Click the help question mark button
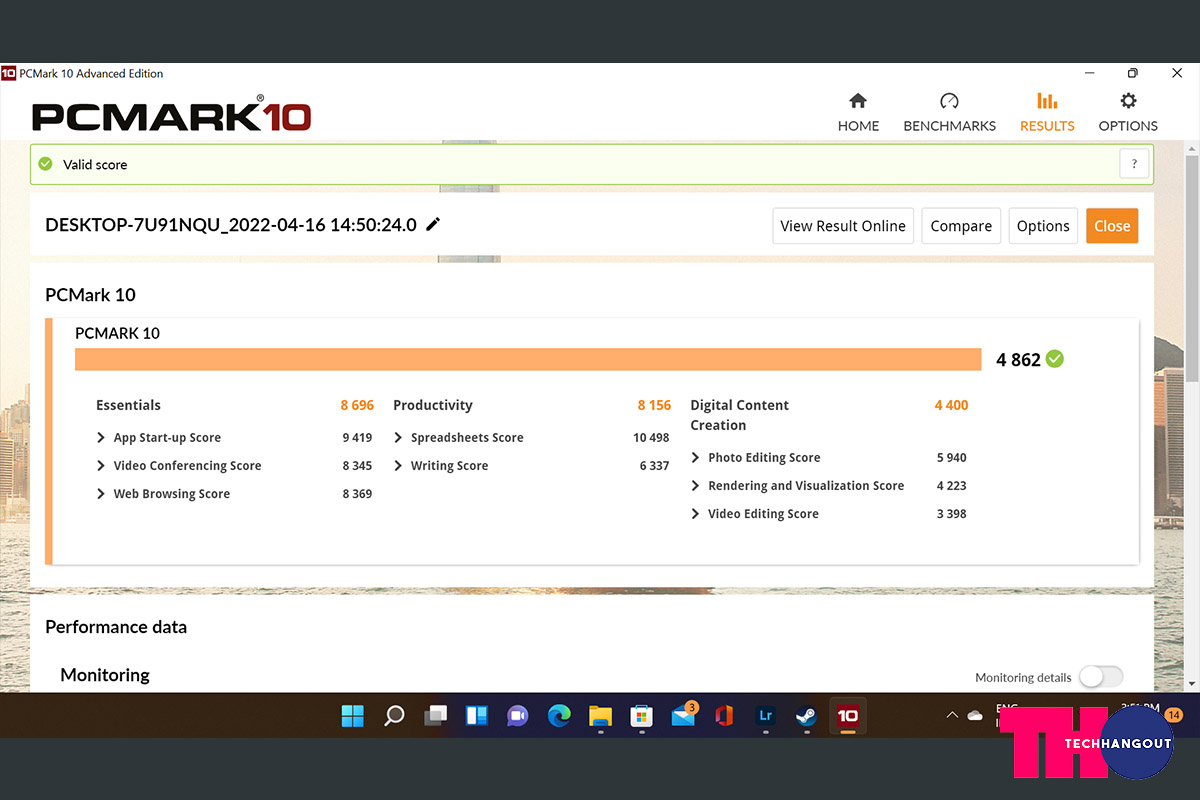Image resolution: width=1200 pixels, height=800 pixels. pos(1134,164)
